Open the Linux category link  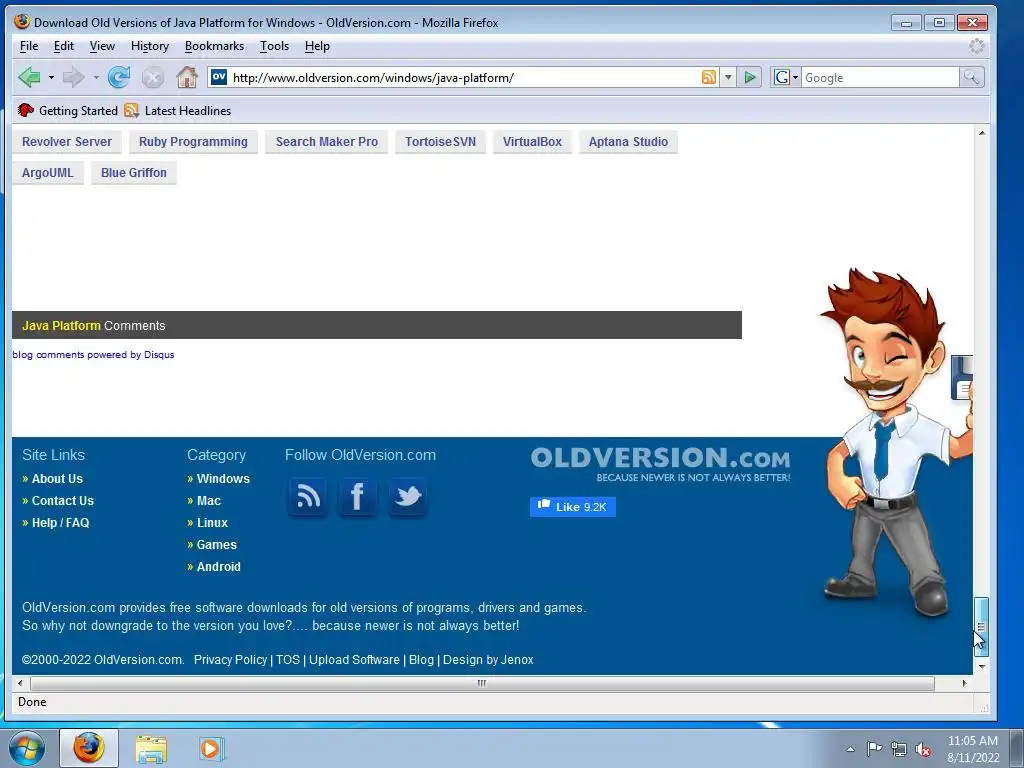tap(212, 522)
